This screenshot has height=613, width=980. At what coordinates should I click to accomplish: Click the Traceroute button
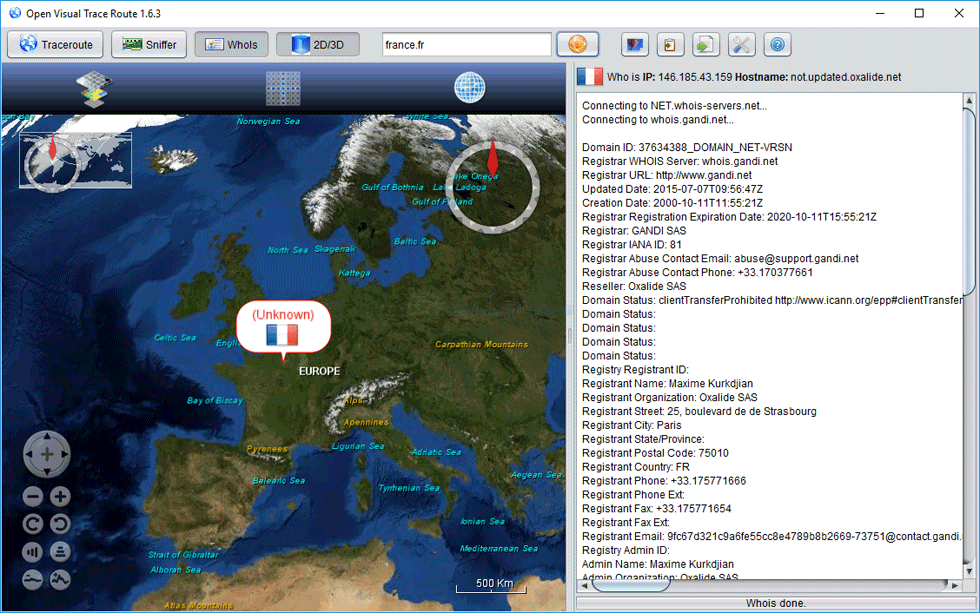[x=56, y=44]
